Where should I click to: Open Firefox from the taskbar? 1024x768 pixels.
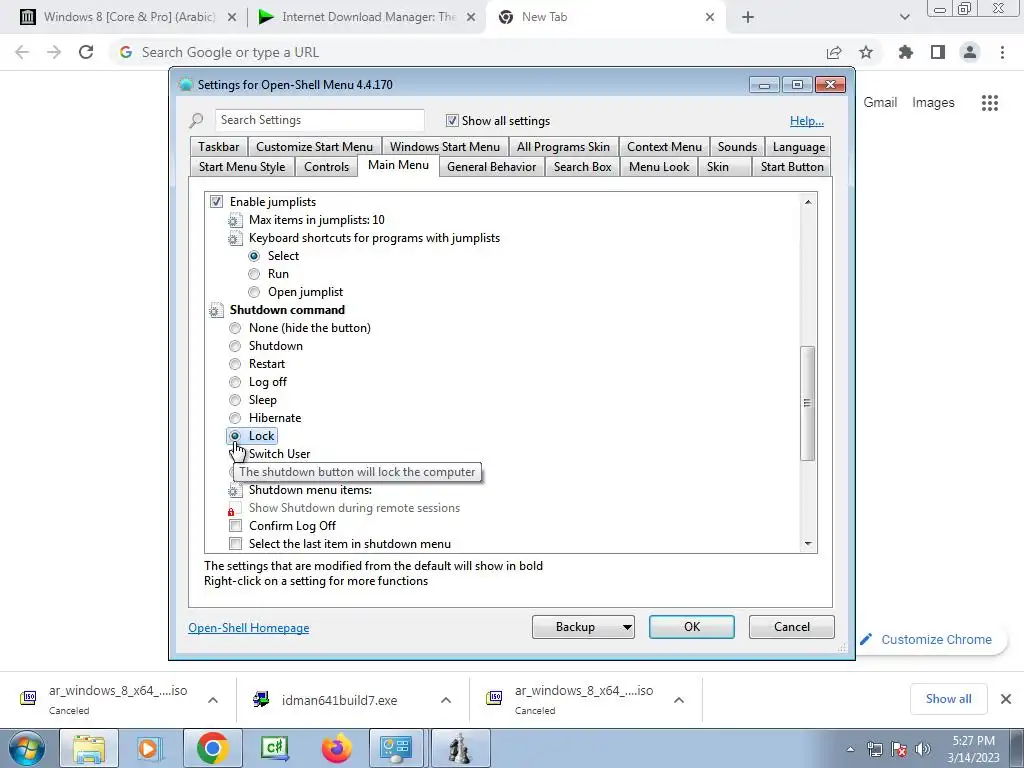pos(336,748)
